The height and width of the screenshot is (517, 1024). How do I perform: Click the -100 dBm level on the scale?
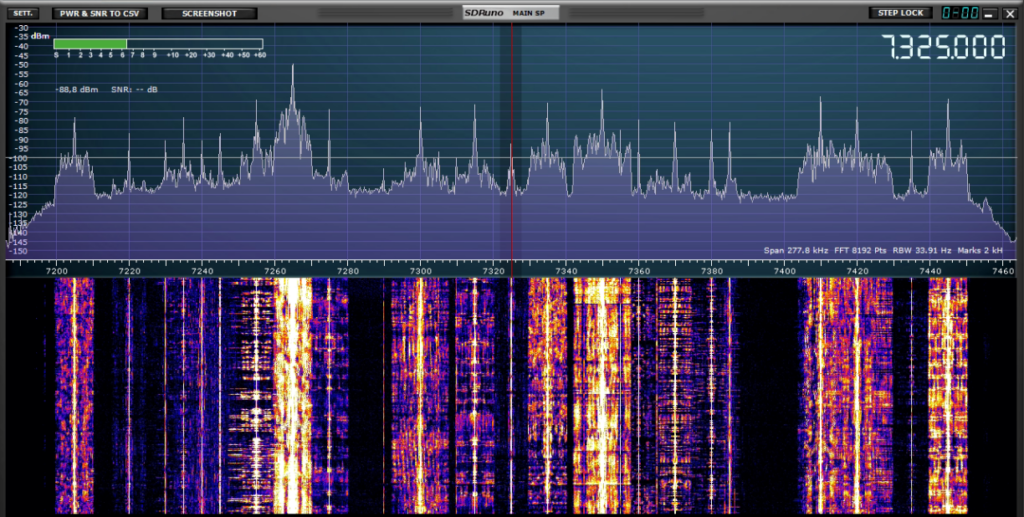coord(19,158)
